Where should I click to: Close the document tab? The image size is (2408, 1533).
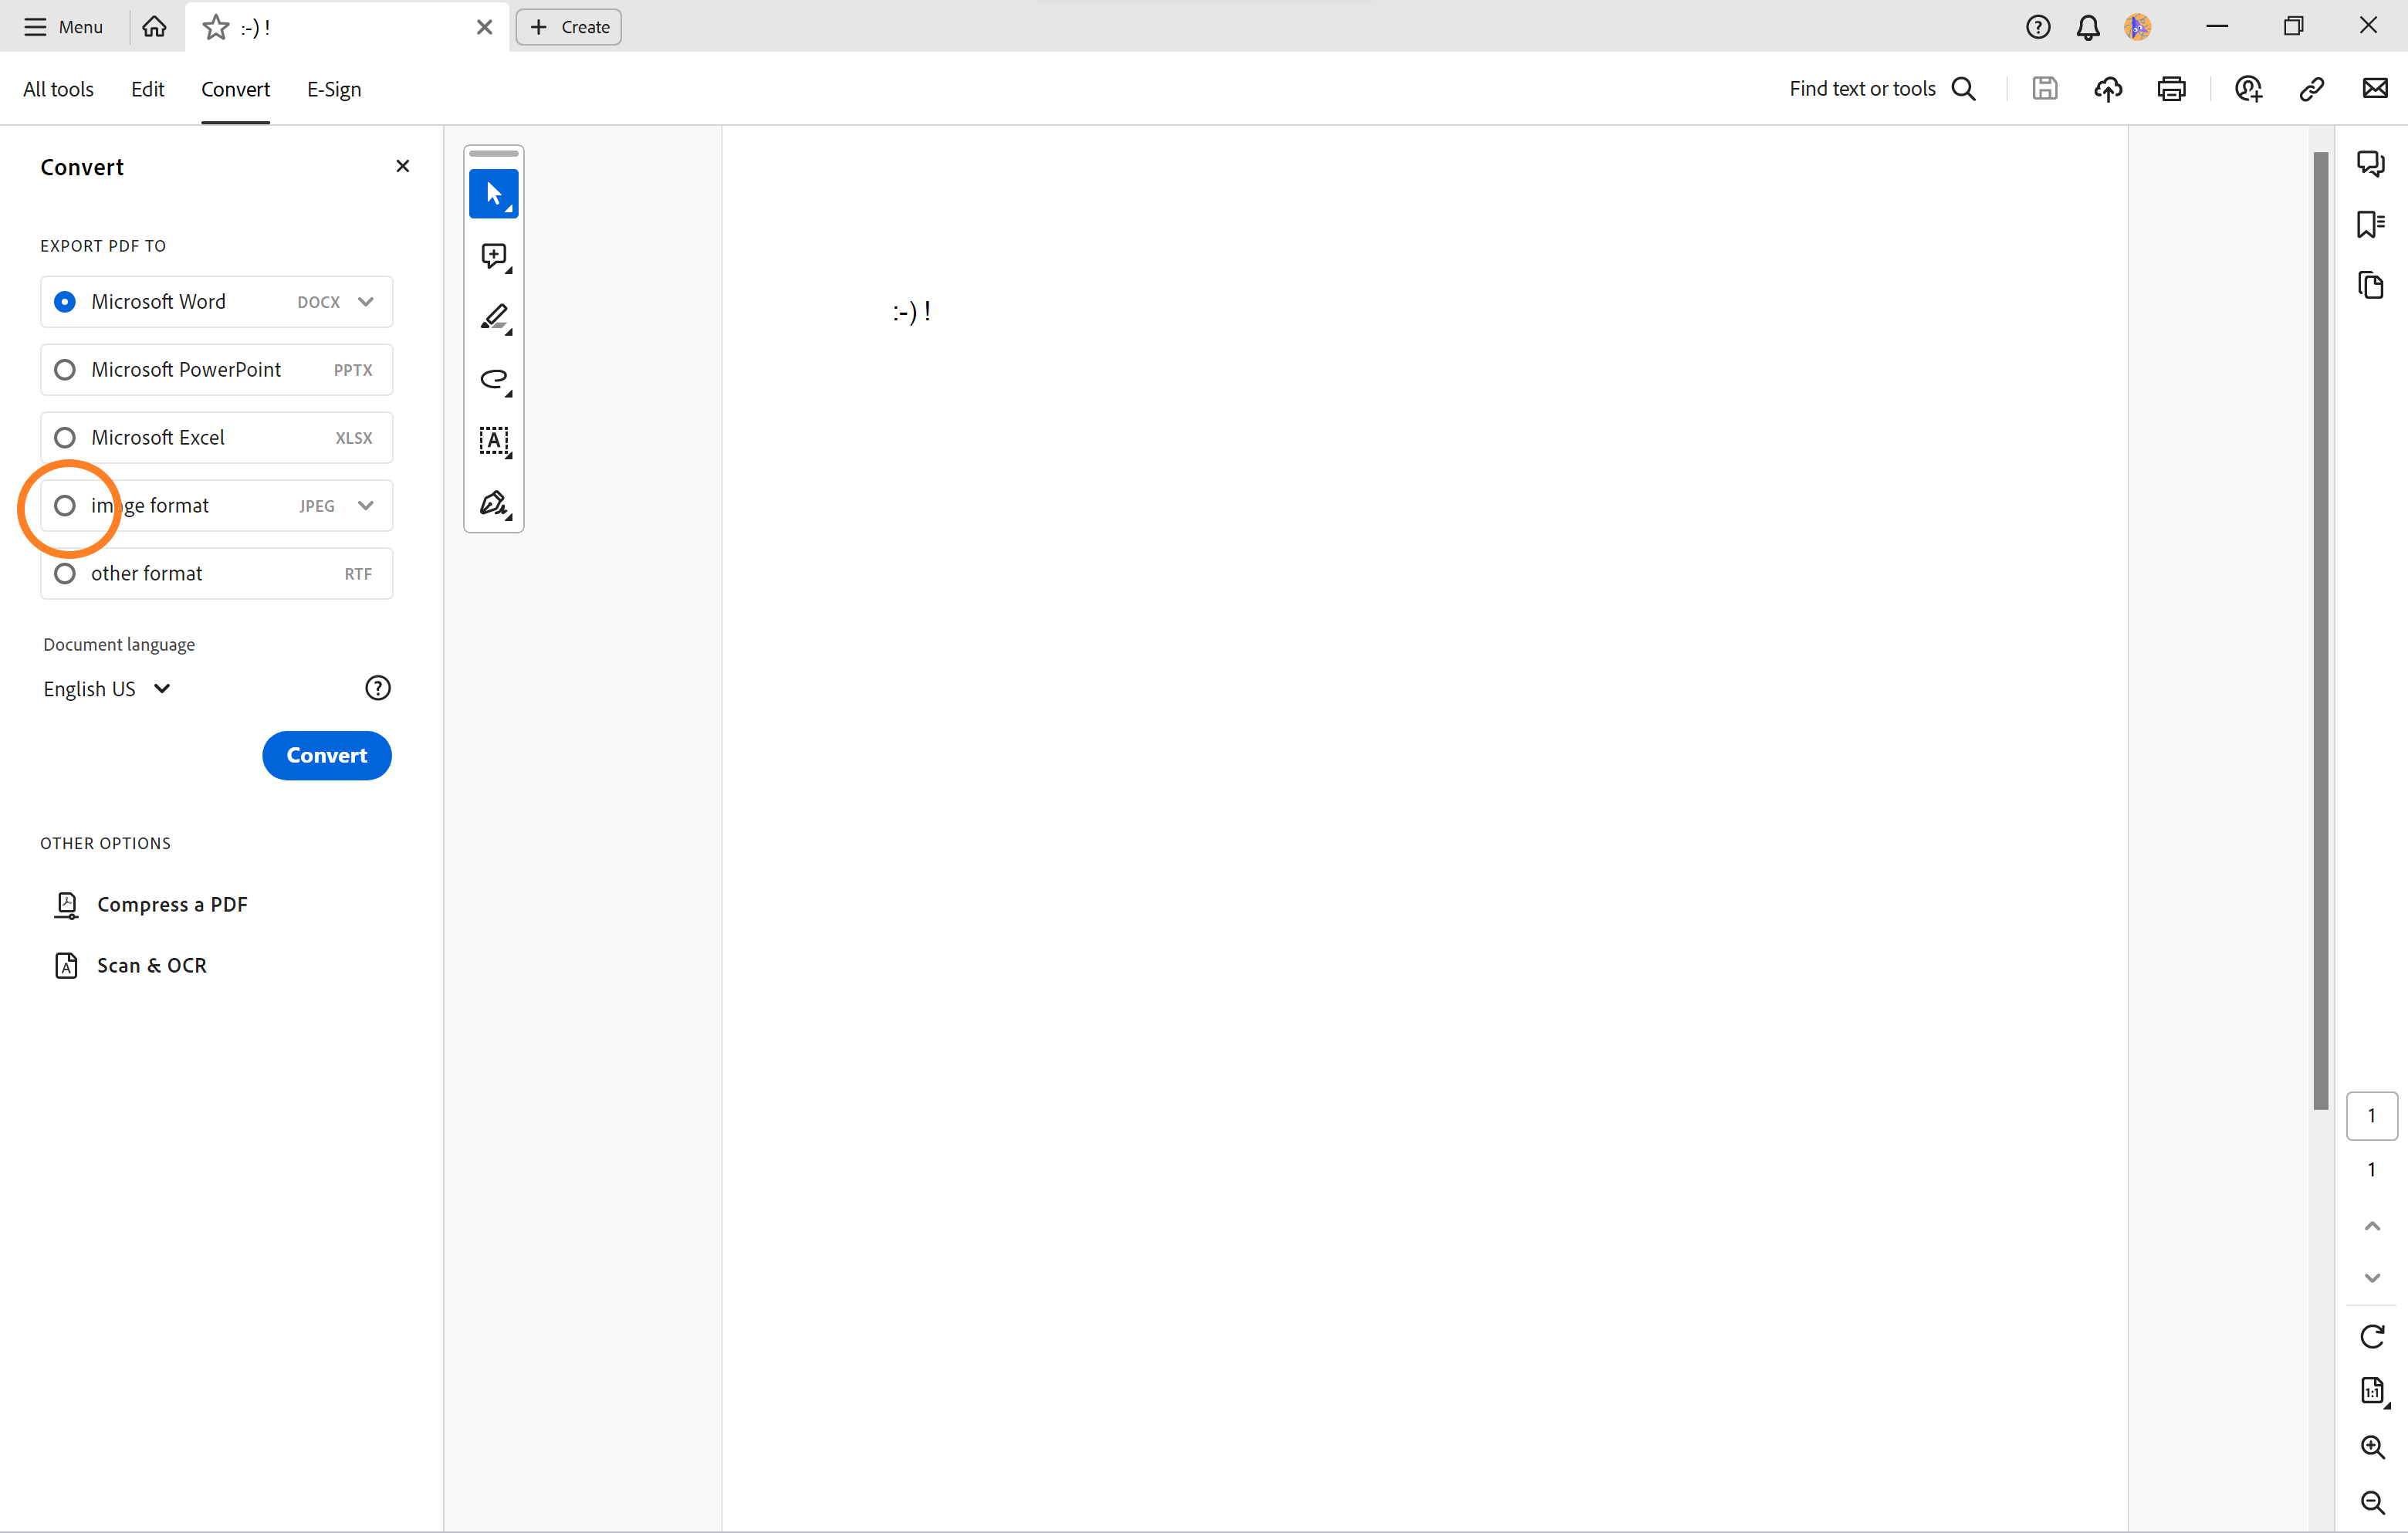click(485, 27)
